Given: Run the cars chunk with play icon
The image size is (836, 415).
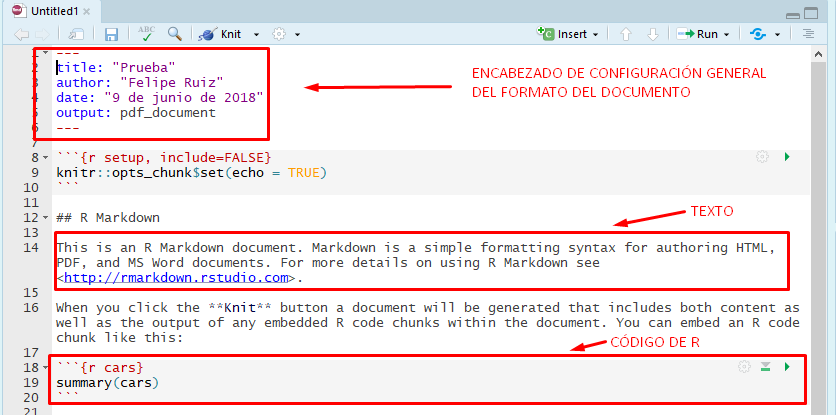Looking at the screenshot, I should [787, 367].
